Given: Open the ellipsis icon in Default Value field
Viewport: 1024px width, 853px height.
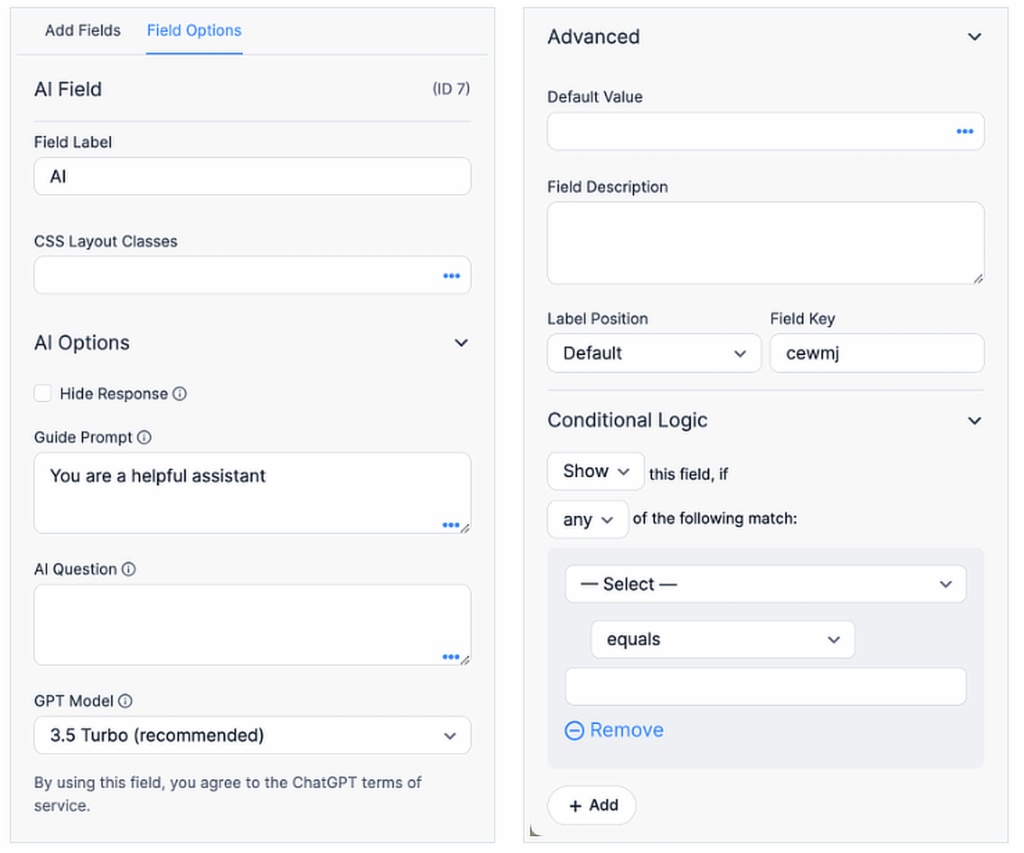Looking at the screenshot, I should pos(964,131).
